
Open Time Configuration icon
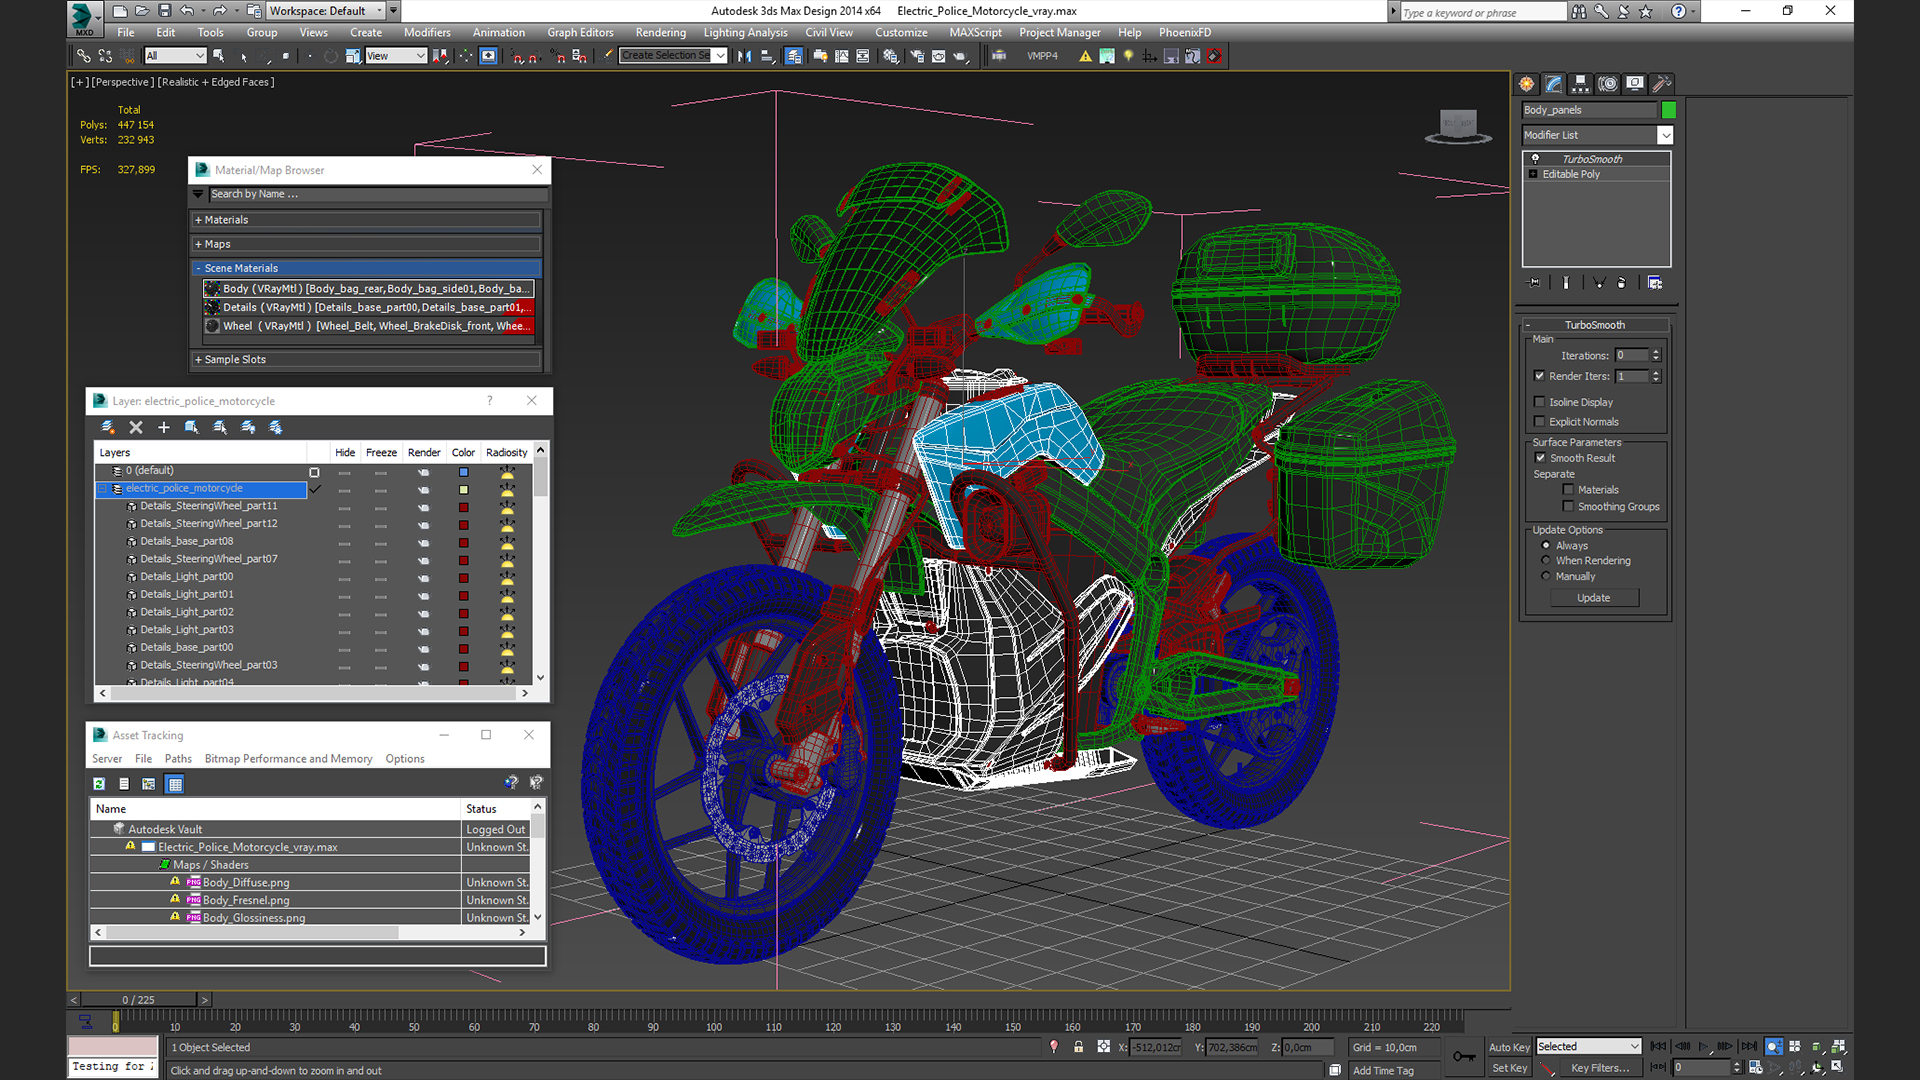tap(1755, 1067)
